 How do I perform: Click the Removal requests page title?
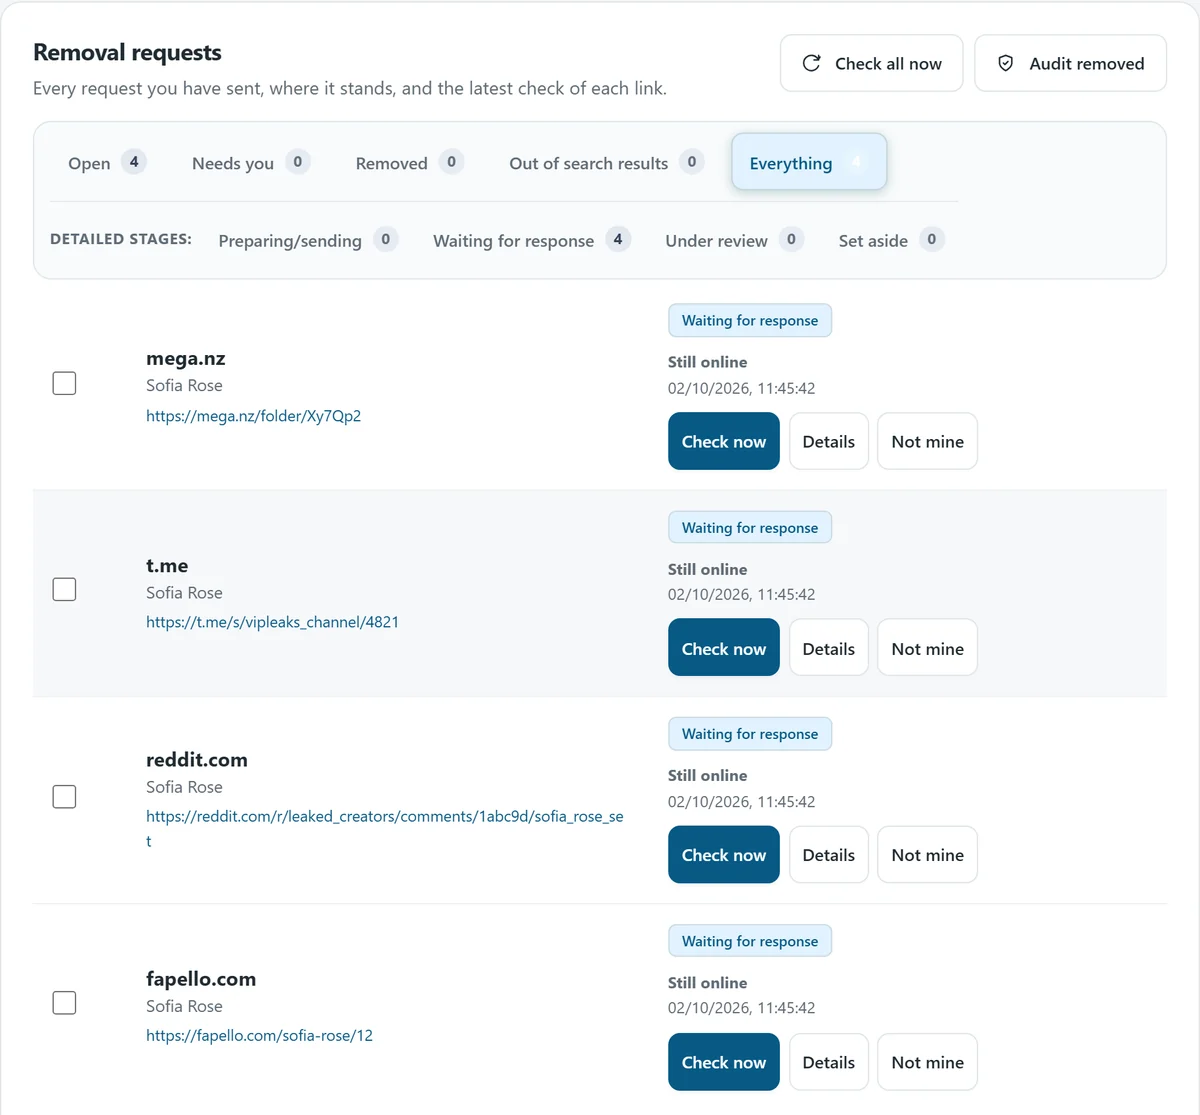click(x=128, y=52)
